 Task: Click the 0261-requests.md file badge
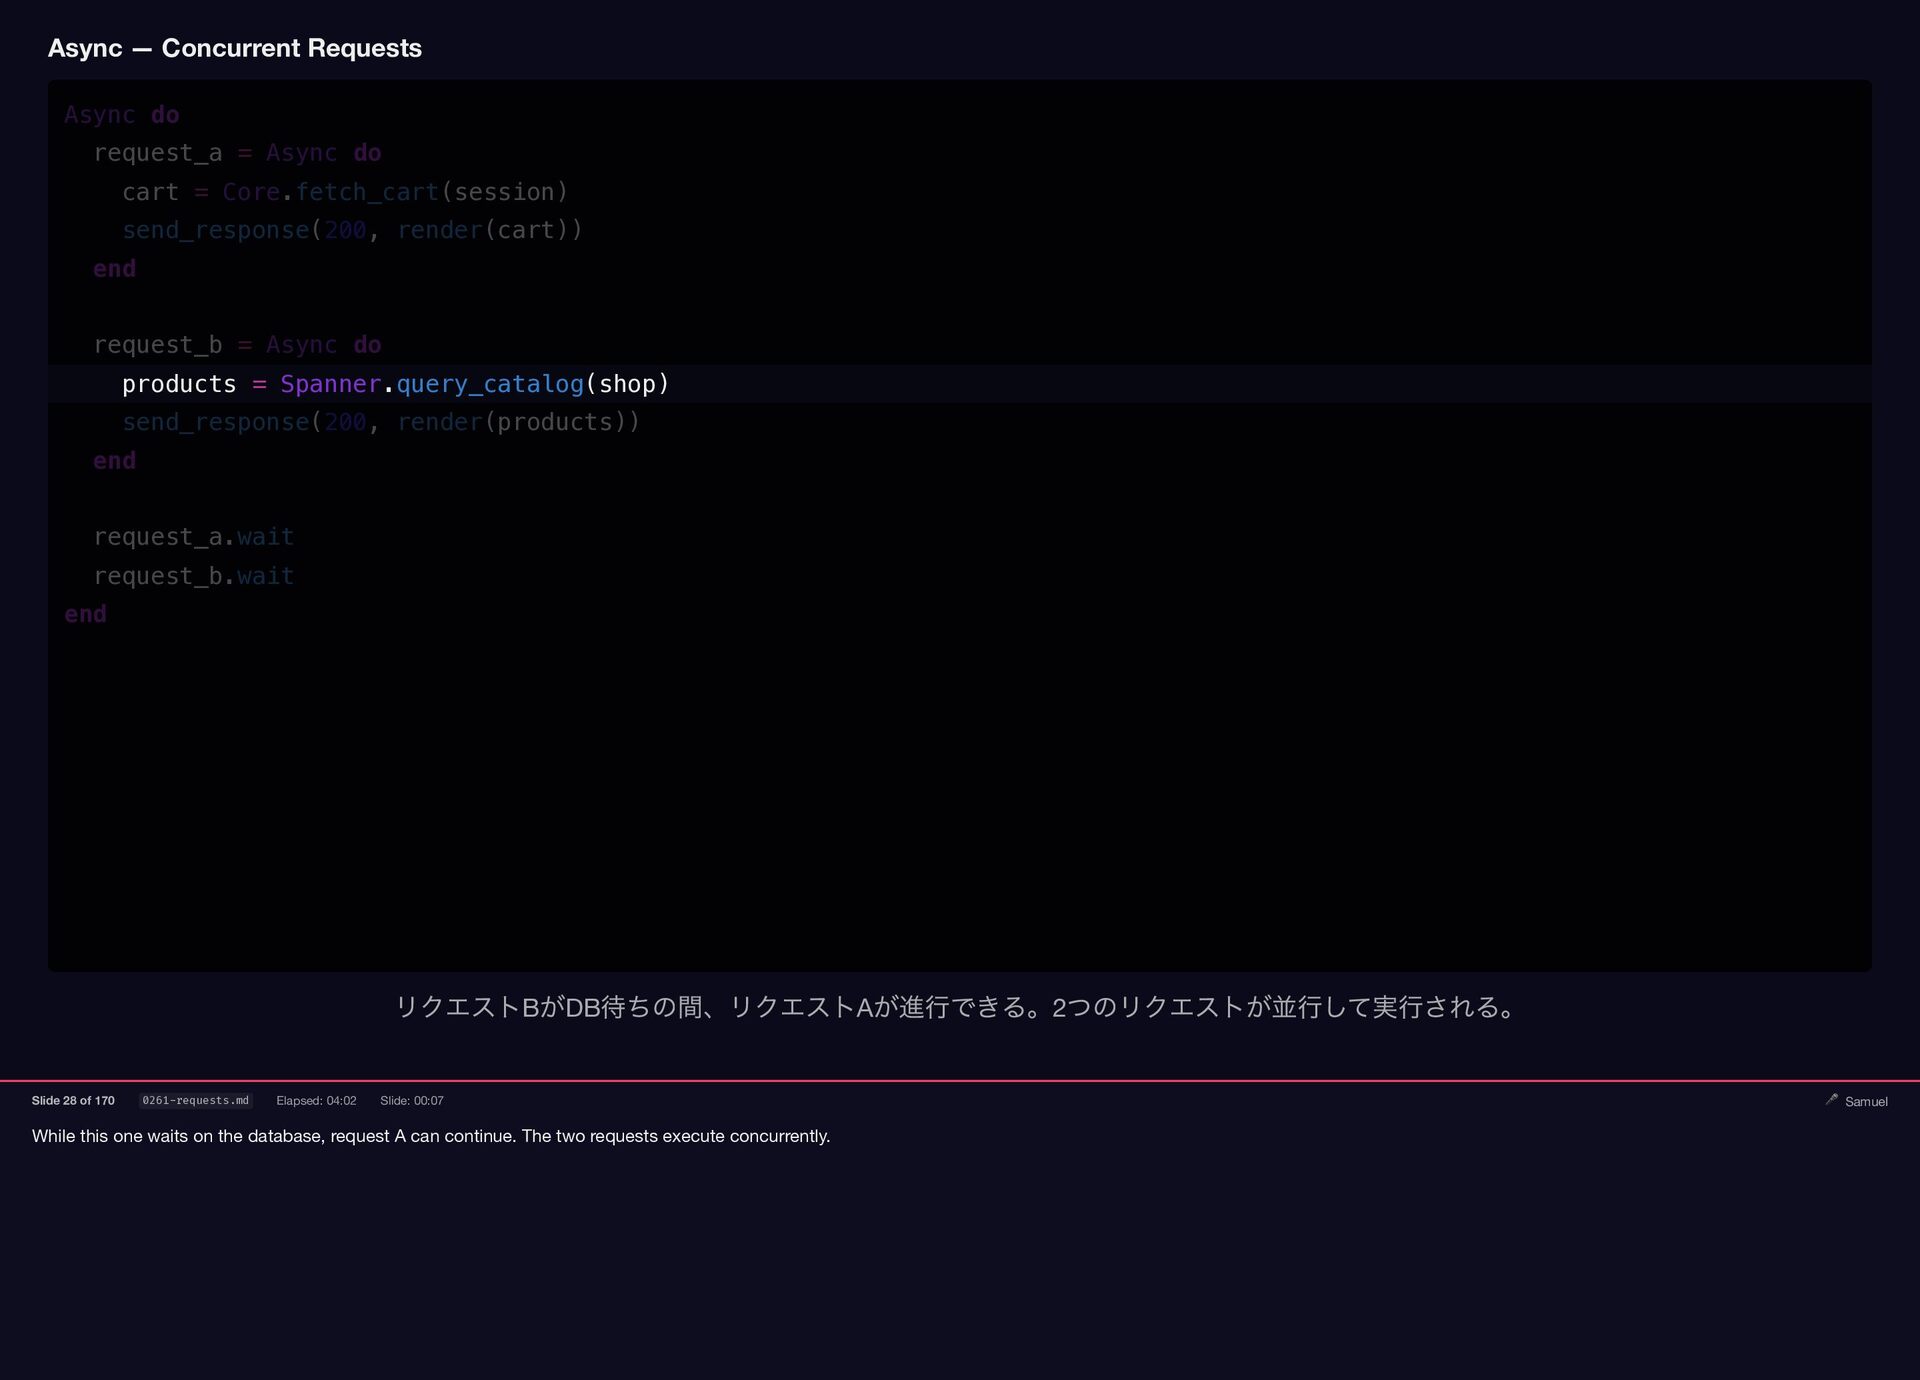(x=195, y=1100)
